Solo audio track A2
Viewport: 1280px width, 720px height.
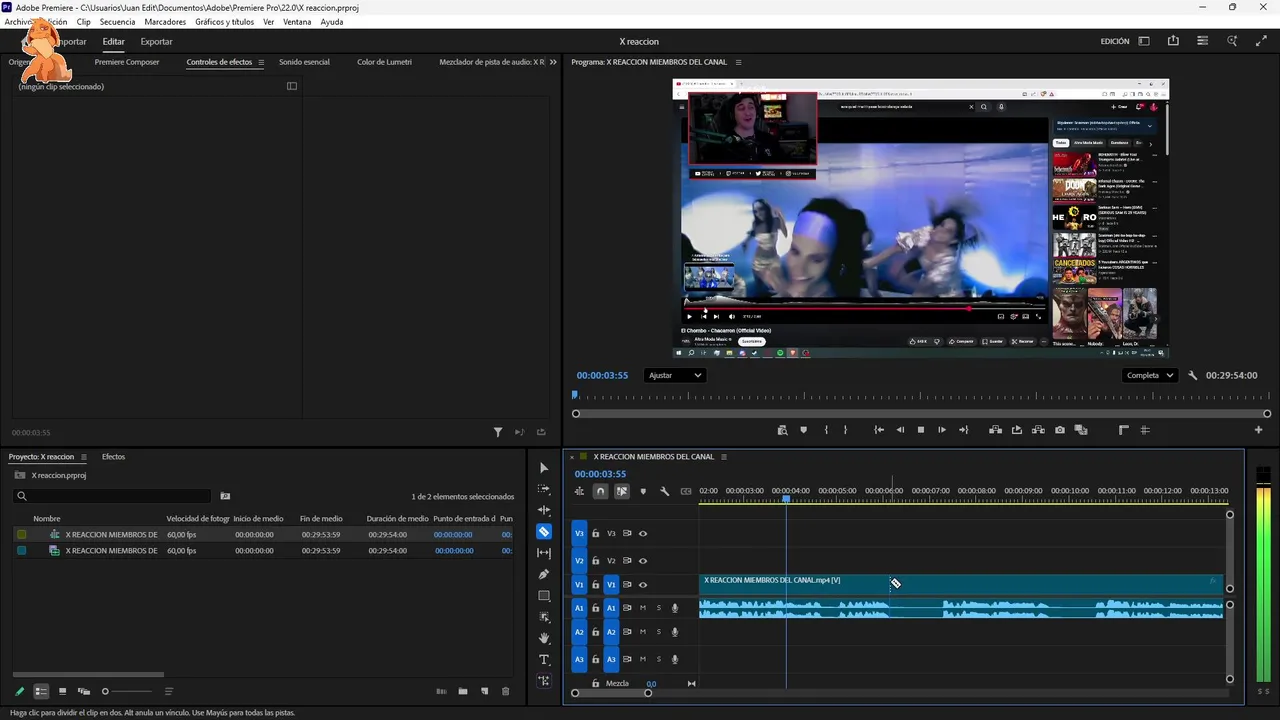point(658,632)
